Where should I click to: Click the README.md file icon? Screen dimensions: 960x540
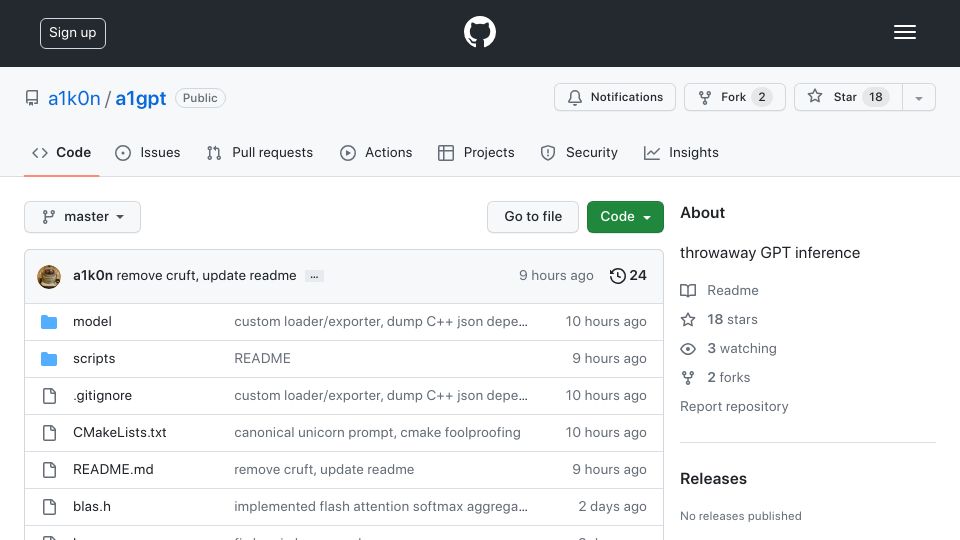49,470
